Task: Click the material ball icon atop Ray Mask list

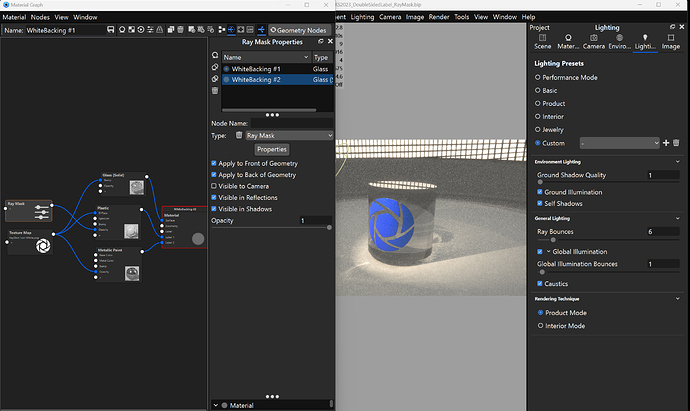Action: [215, 55]
